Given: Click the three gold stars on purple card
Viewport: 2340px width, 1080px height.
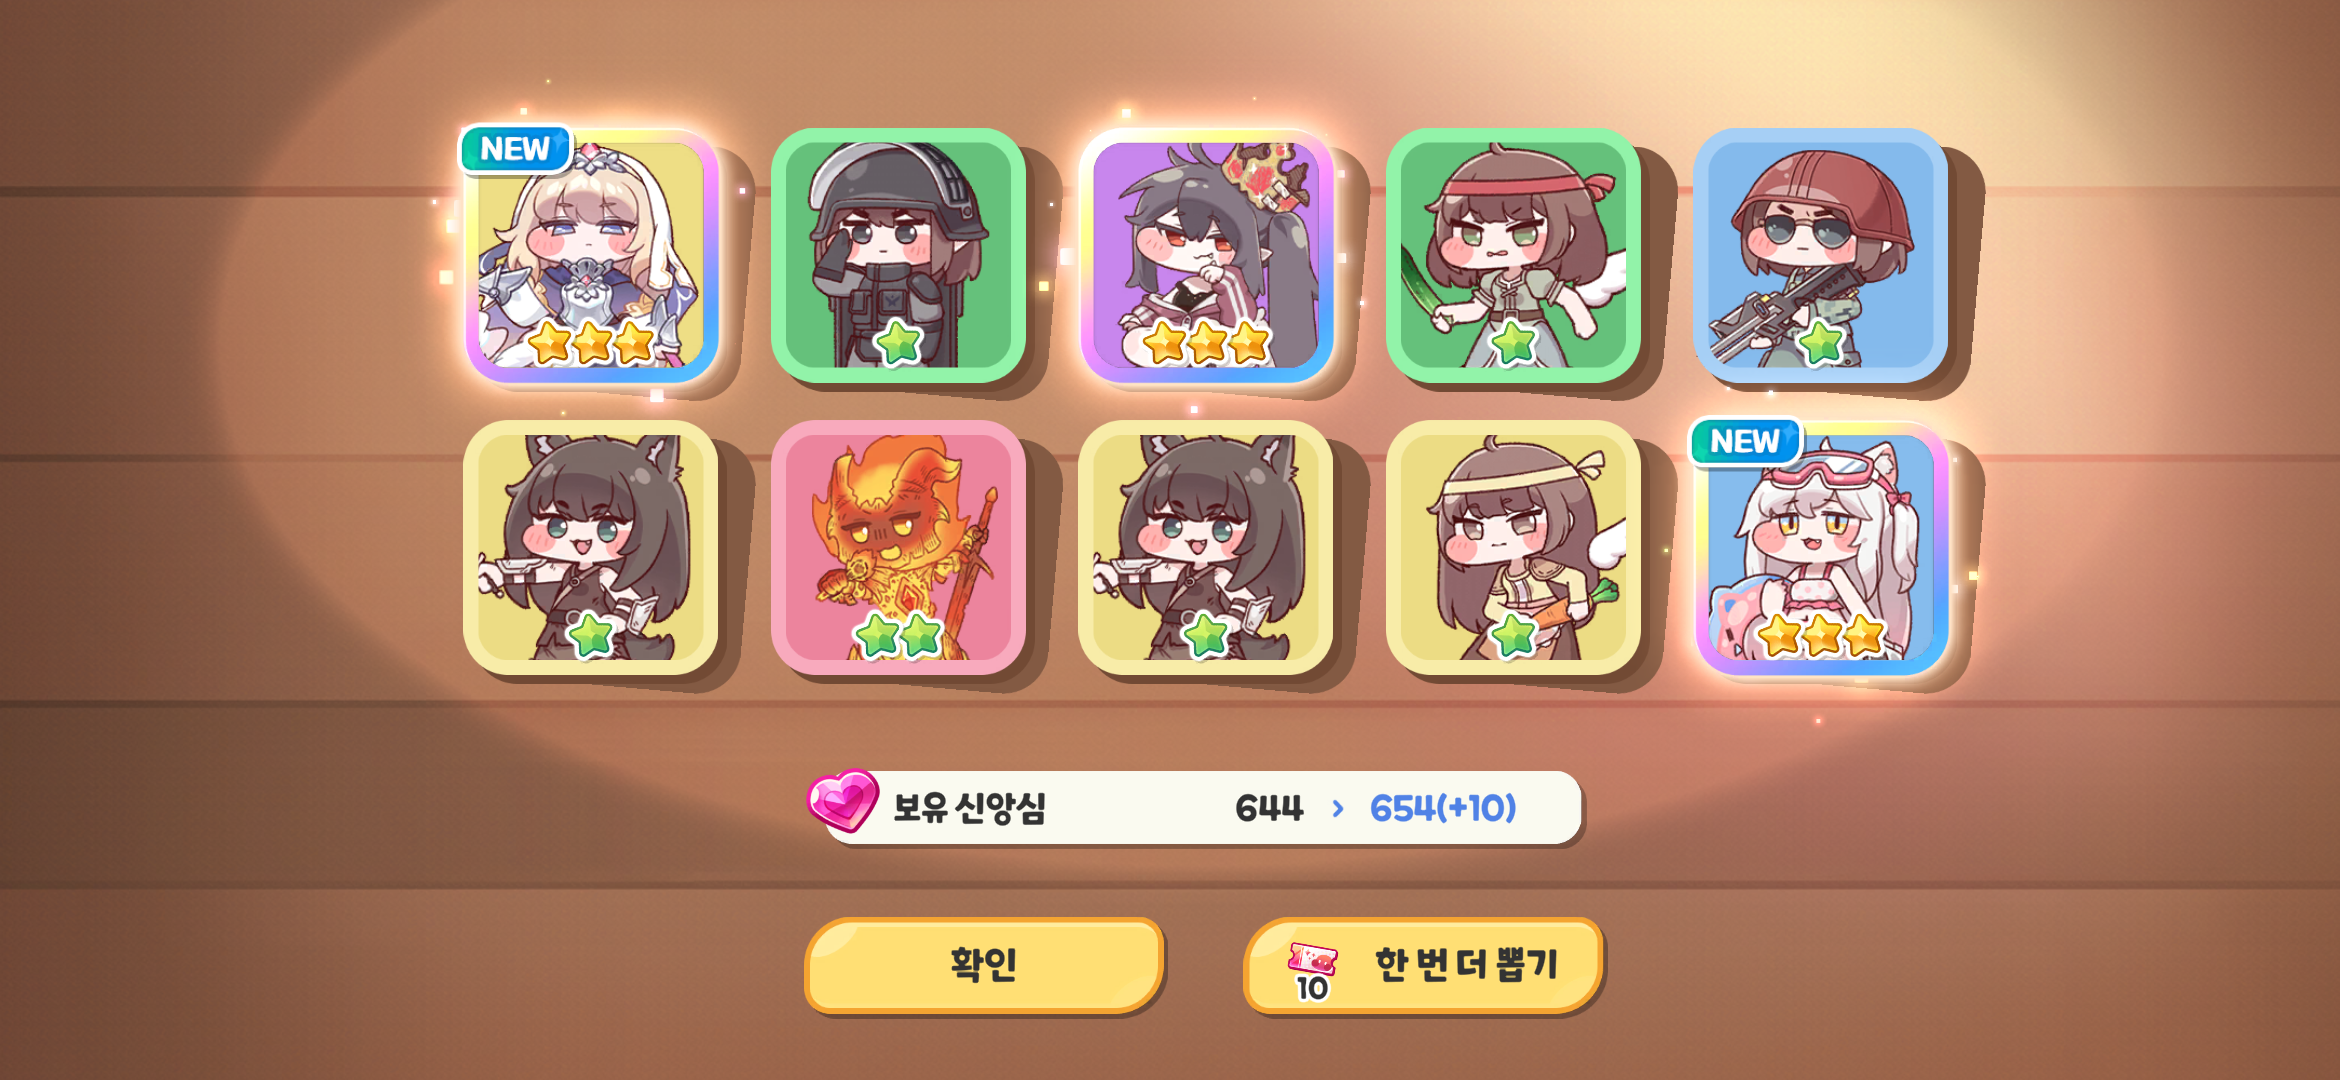Looking at the screenshot, I should 1206,343.
